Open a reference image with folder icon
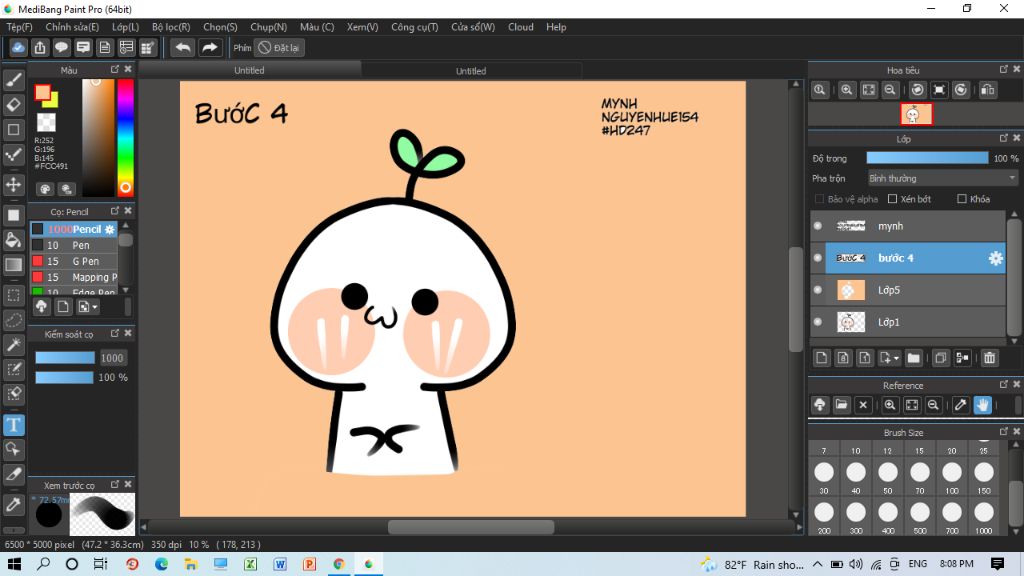Screen dimensions: 1024x576 pyautogui.click(x=842, y=405)
